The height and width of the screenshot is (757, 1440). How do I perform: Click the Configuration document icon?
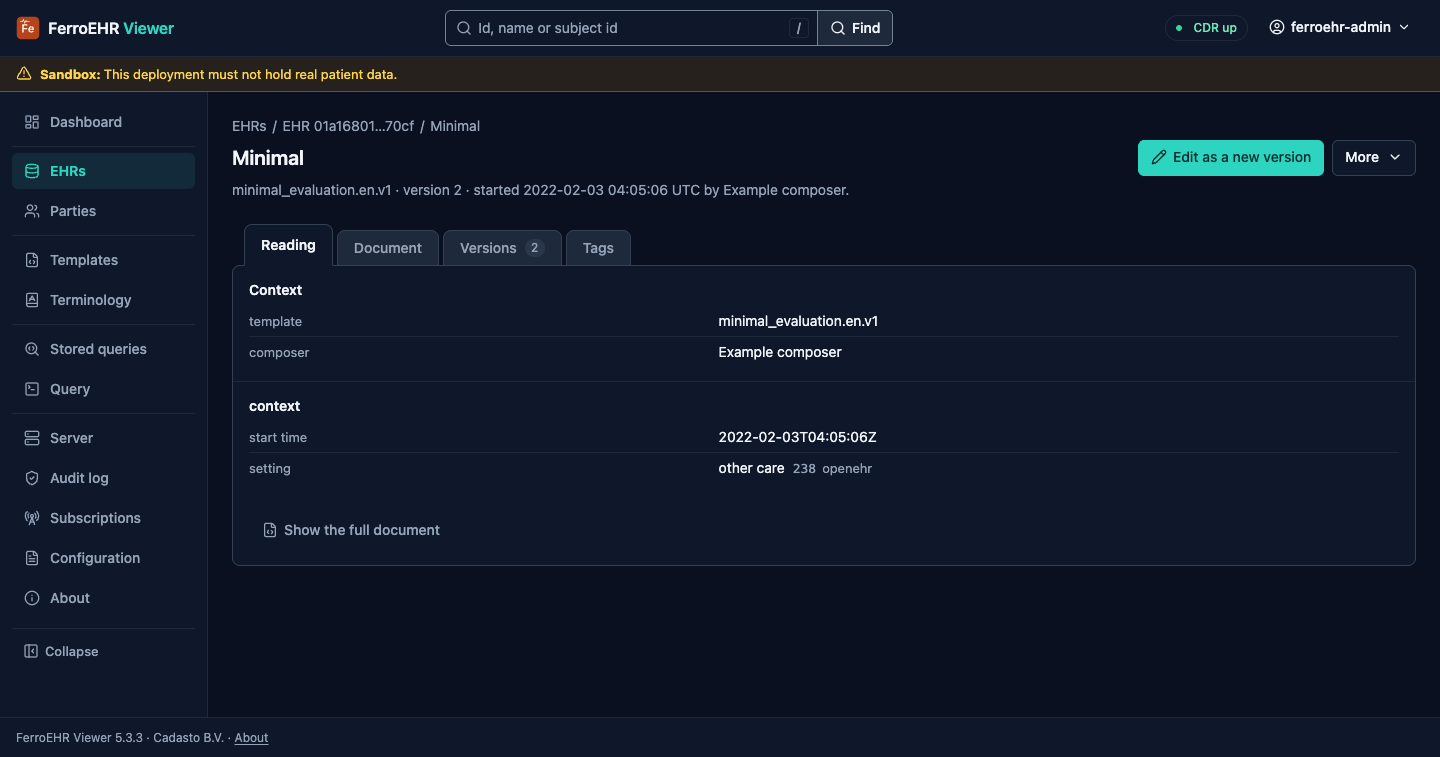click(x=32, y=558)
